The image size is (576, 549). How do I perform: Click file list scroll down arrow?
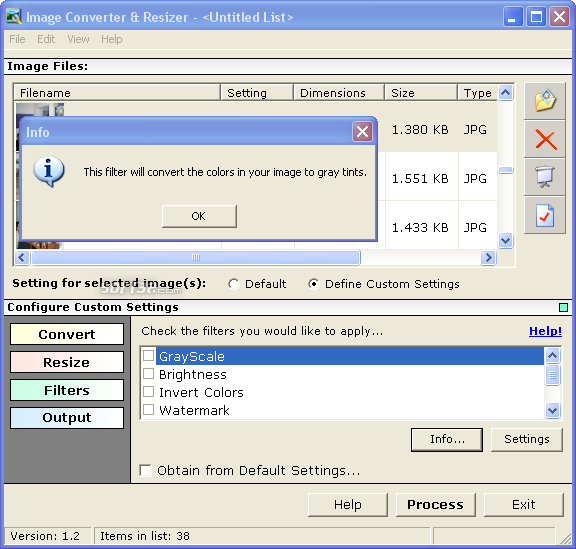click(x=505, y=241)
